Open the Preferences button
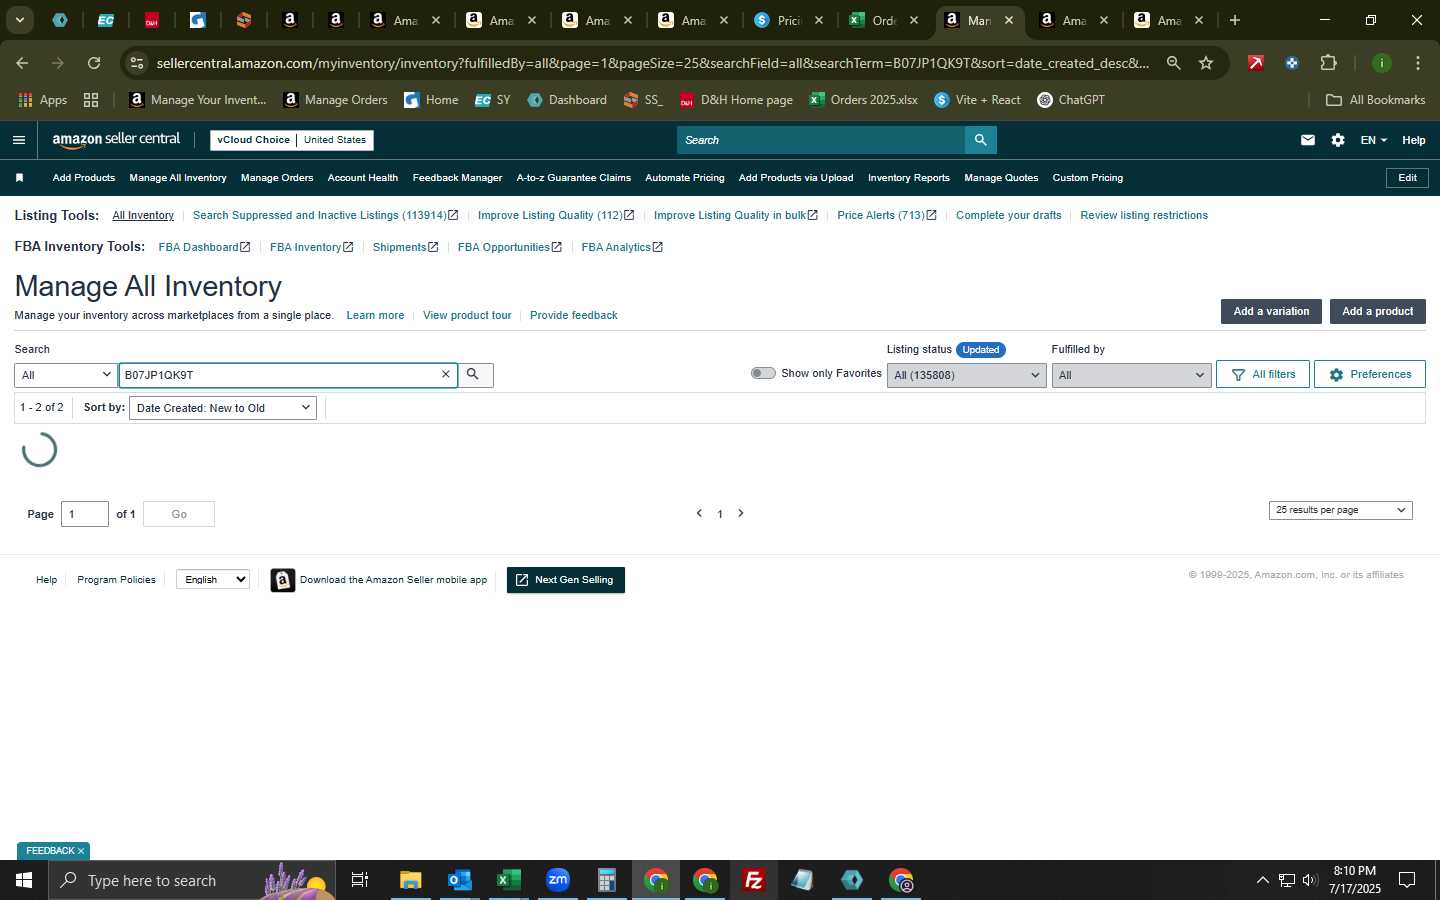The width and height of the screenshot is (1440, 900). click(1369, 374)
